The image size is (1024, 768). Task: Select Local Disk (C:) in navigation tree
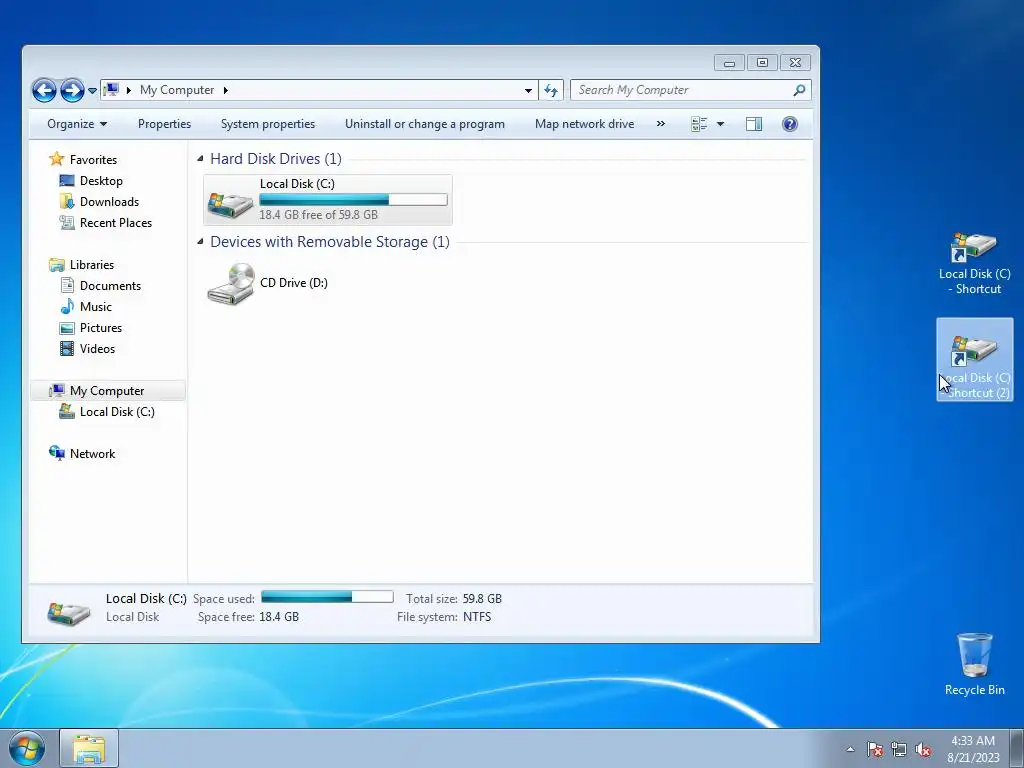coord(118,411)
